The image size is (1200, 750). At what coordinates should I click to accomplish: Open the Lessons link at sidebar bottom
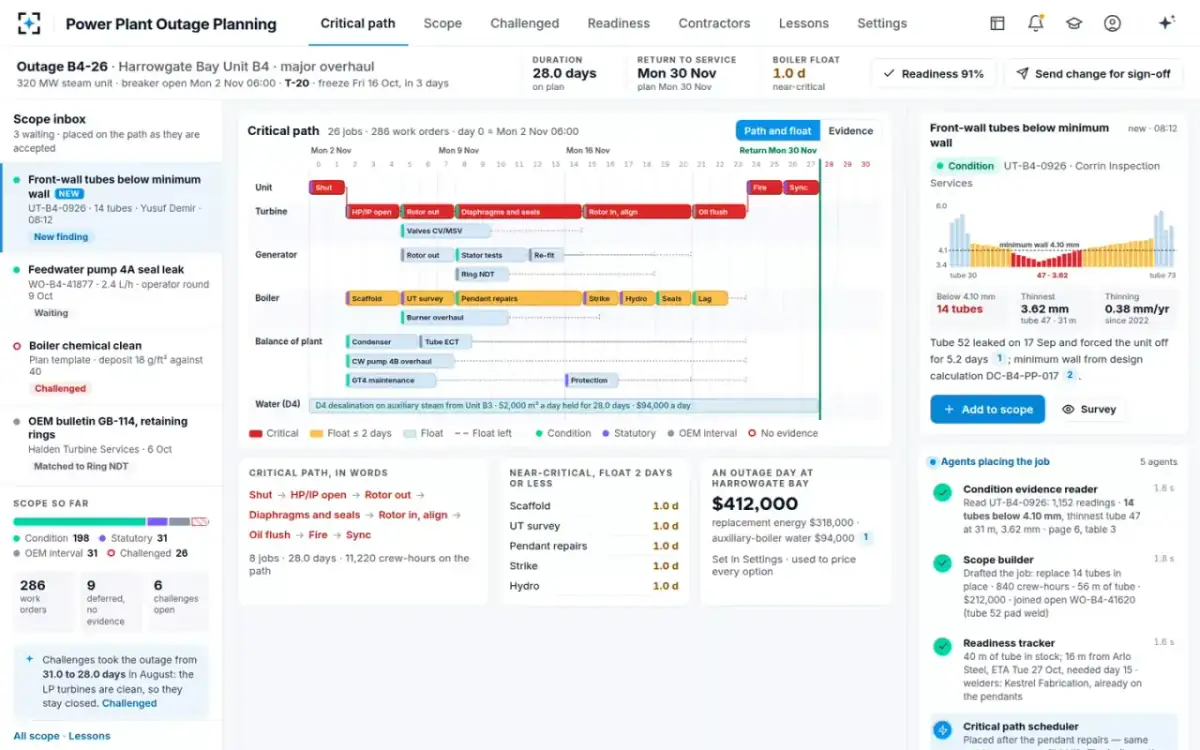point(90,736)
